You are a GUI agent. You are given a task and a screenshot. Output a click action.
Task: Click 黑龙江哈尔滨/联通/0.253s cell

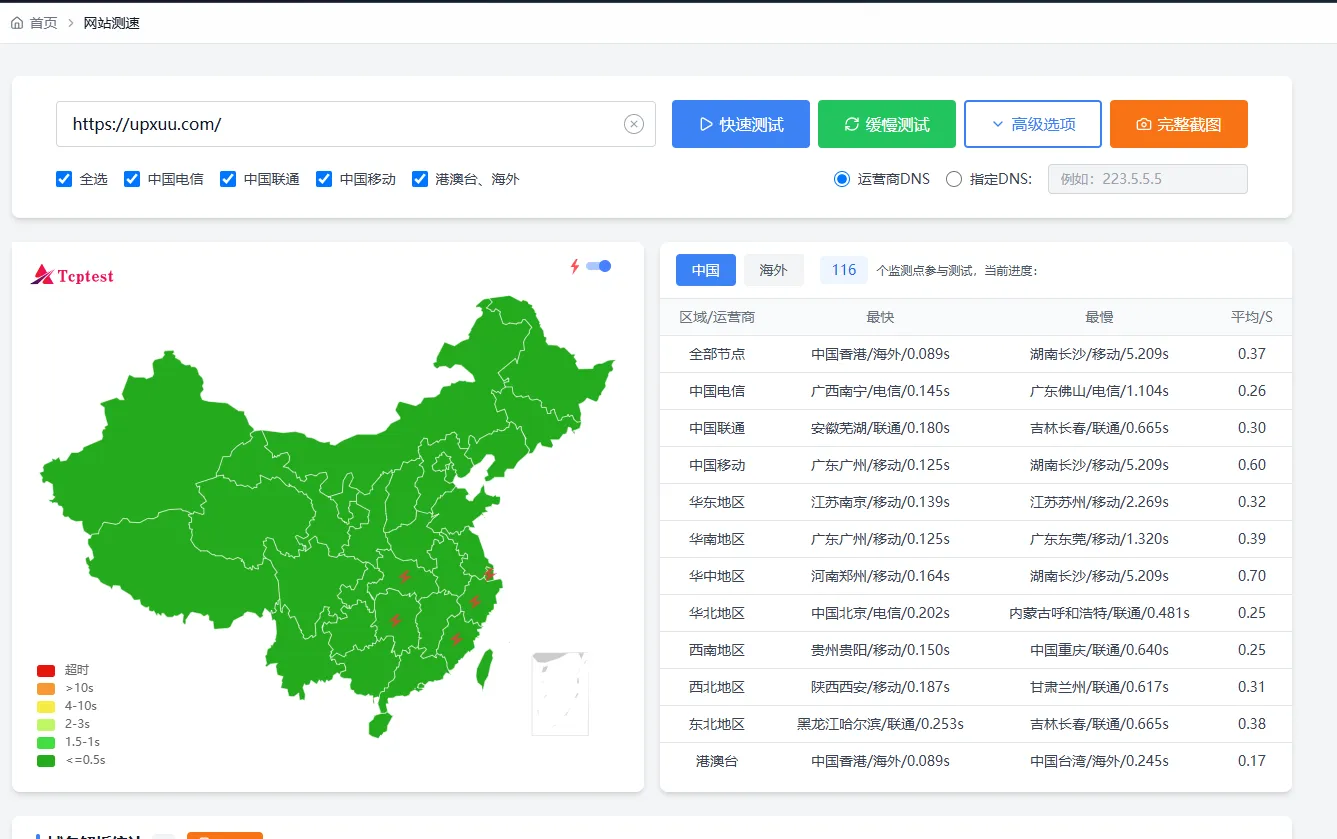pyautogui.click(x=880, y=724)
